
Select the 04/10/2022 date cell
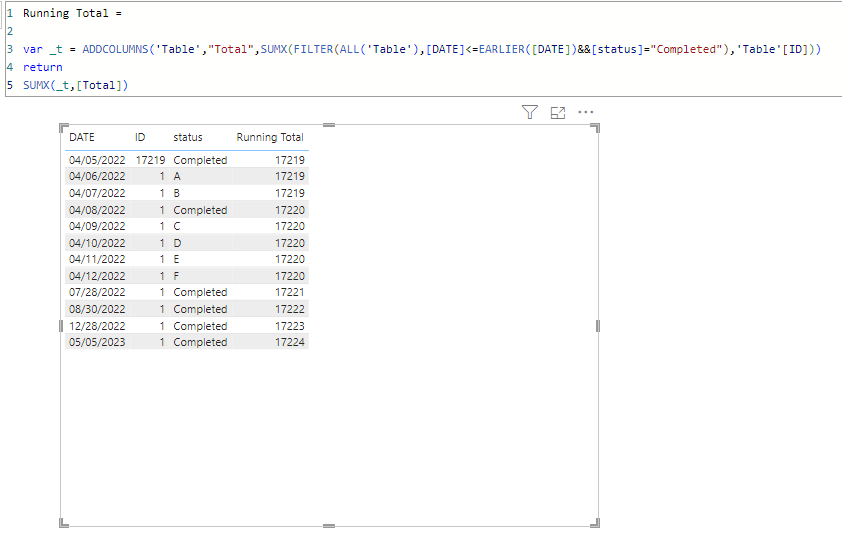97,243
